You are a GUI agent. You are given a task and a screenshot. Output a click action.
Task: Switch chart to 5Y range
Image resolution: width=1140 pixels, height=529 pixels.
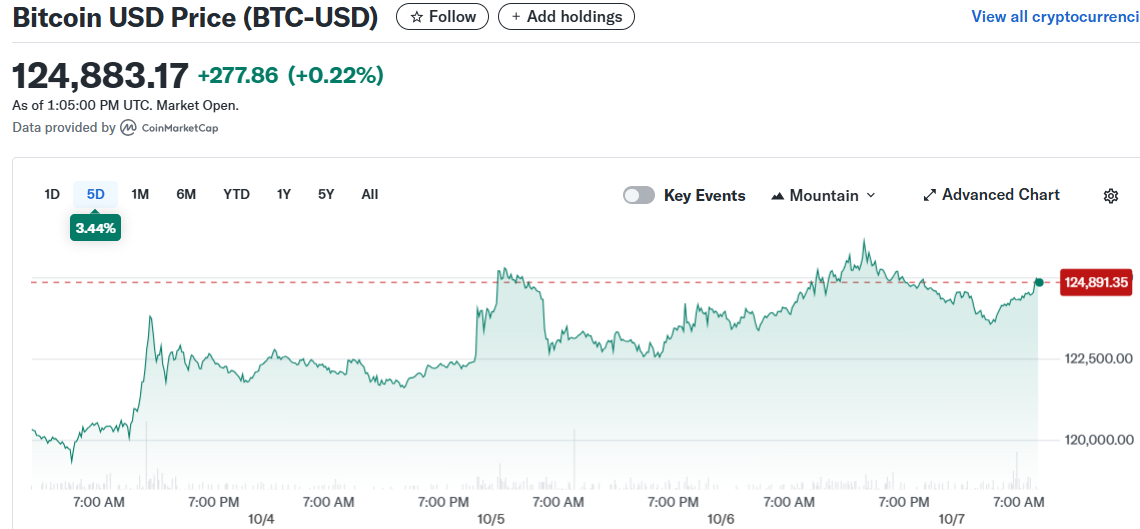point(326,194)
